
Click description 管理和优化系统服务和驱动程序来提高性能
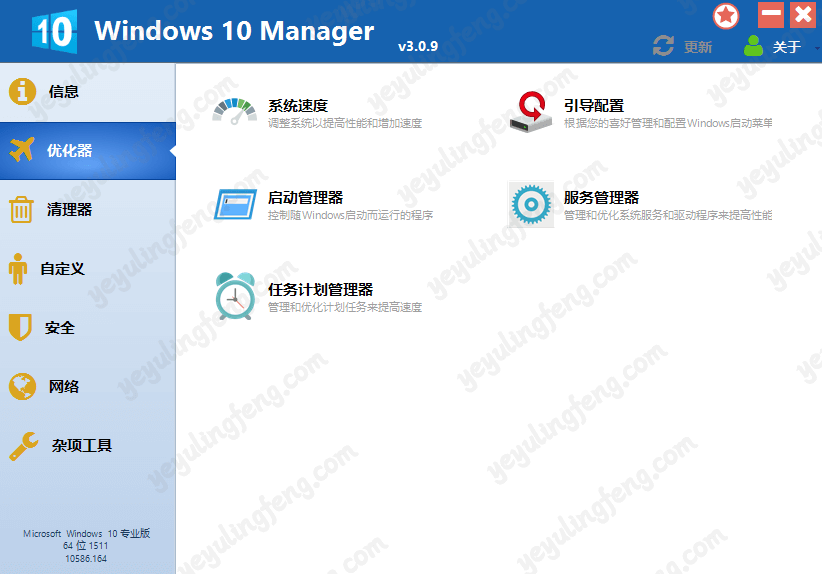pyautogui.click(x=668, y=215)
